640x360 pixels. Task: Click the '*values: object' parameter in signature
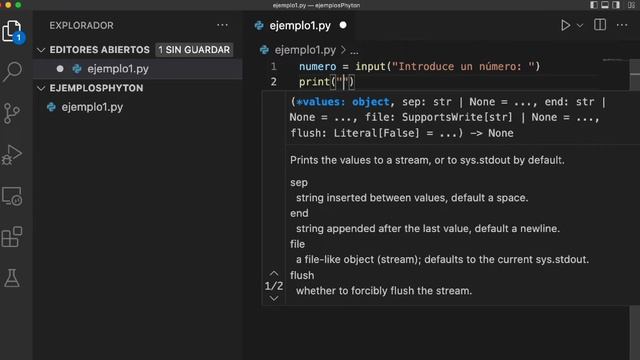343,102
